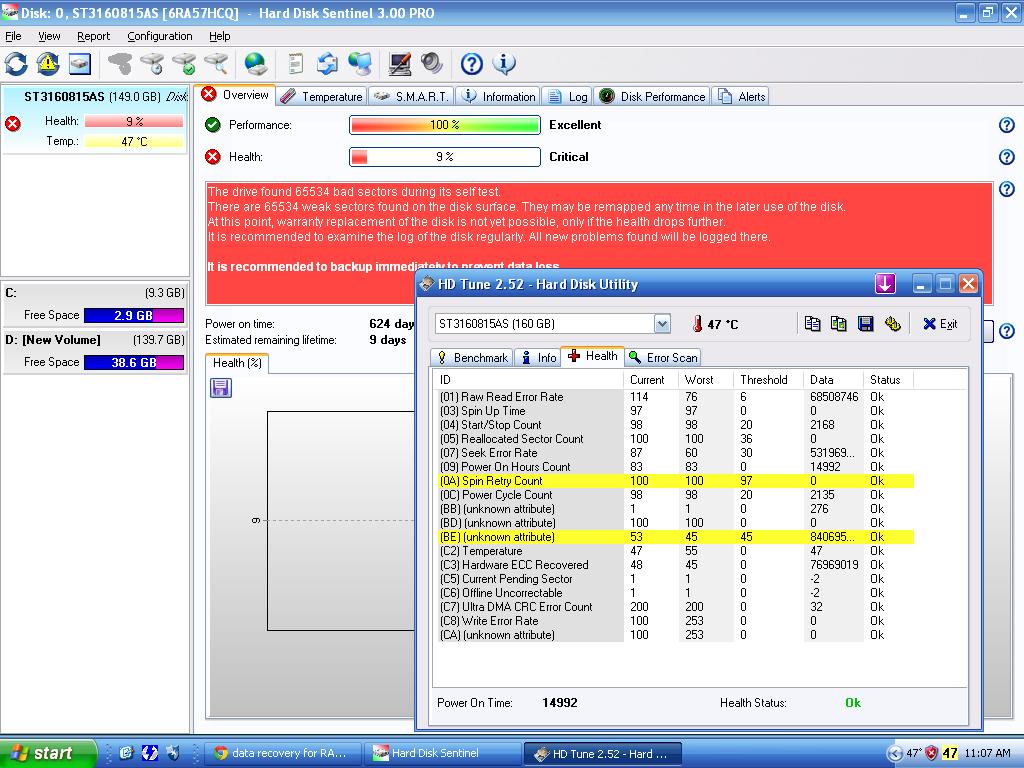Click the help icon beside Performance row
Viewport: 1024px width, 768px height.
pos(1006,125)
